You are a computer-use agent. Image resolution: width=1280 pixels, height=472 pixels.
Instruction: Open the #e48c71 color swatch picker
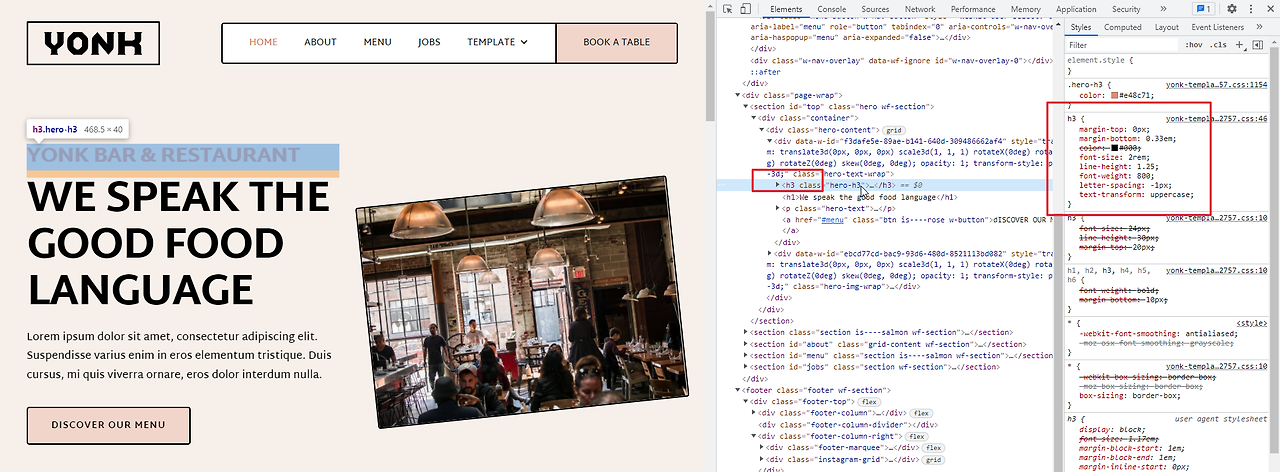(1115, 96)
